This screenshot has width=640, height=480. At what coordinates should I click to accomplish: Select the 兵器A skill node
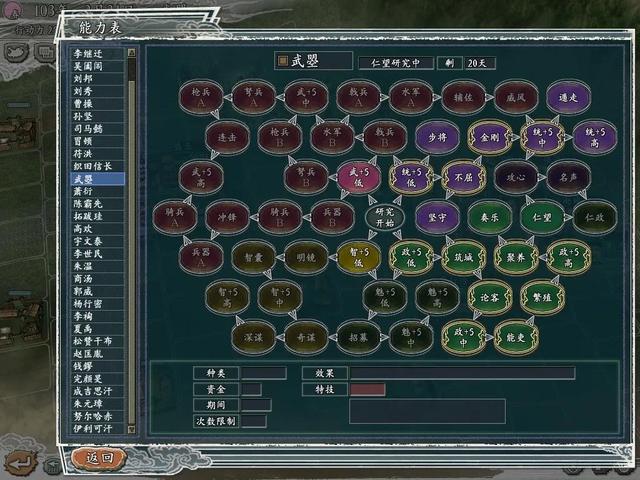201,257
